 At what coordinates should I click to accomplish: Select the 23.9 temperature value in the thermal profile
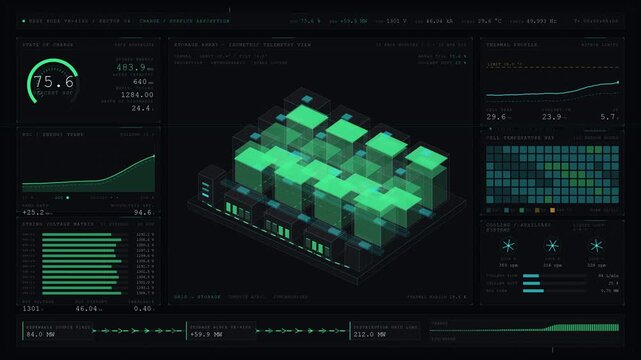coord(551,117)
